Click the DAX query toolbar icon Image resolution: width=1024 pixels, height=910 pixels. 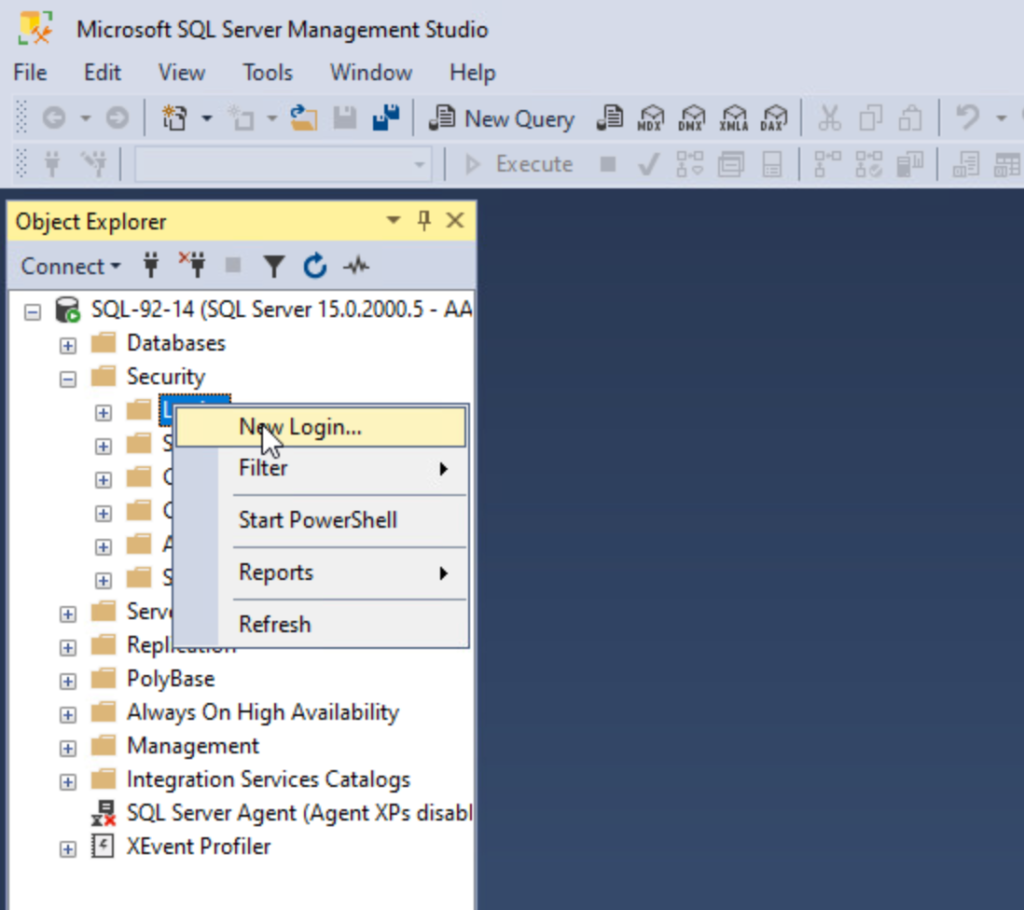point(774,118)
